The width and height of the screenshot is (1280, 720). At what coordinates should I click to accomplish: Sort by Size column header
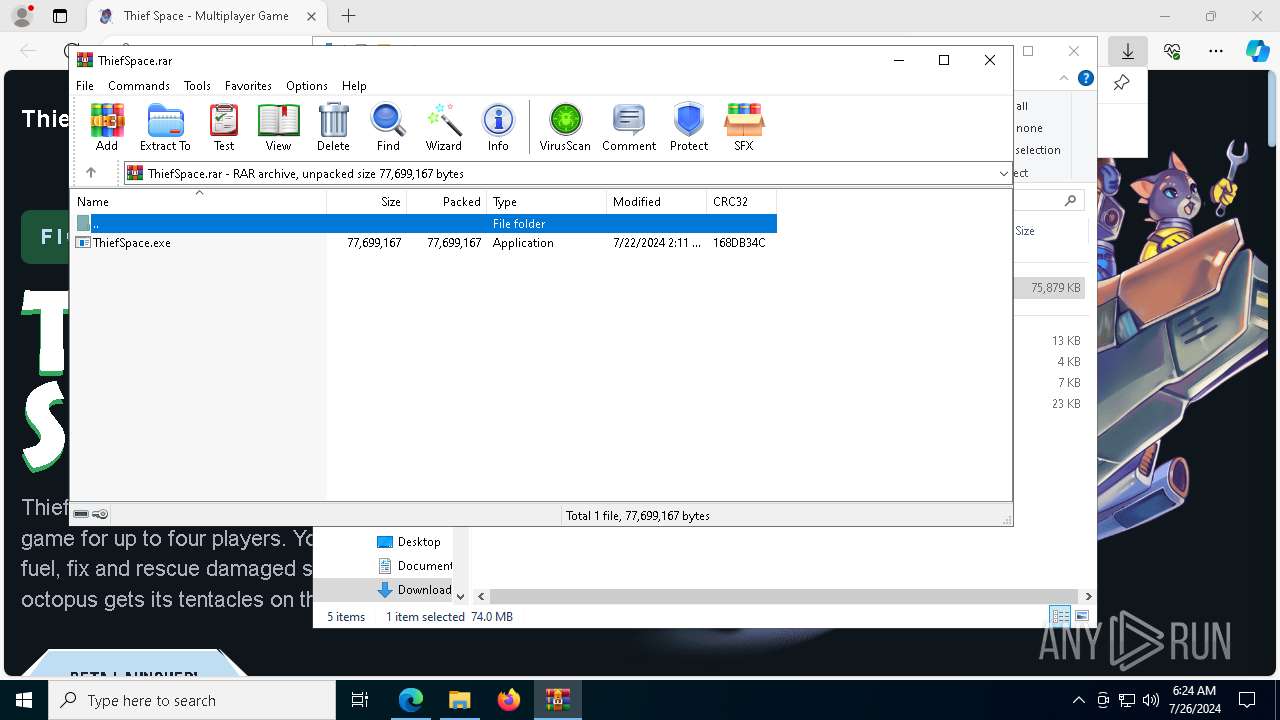(367, 201)
